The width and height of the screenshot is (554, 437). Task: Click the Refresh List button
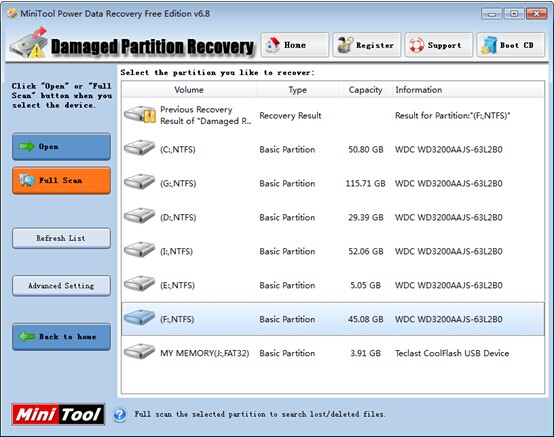tap(61, 238)
